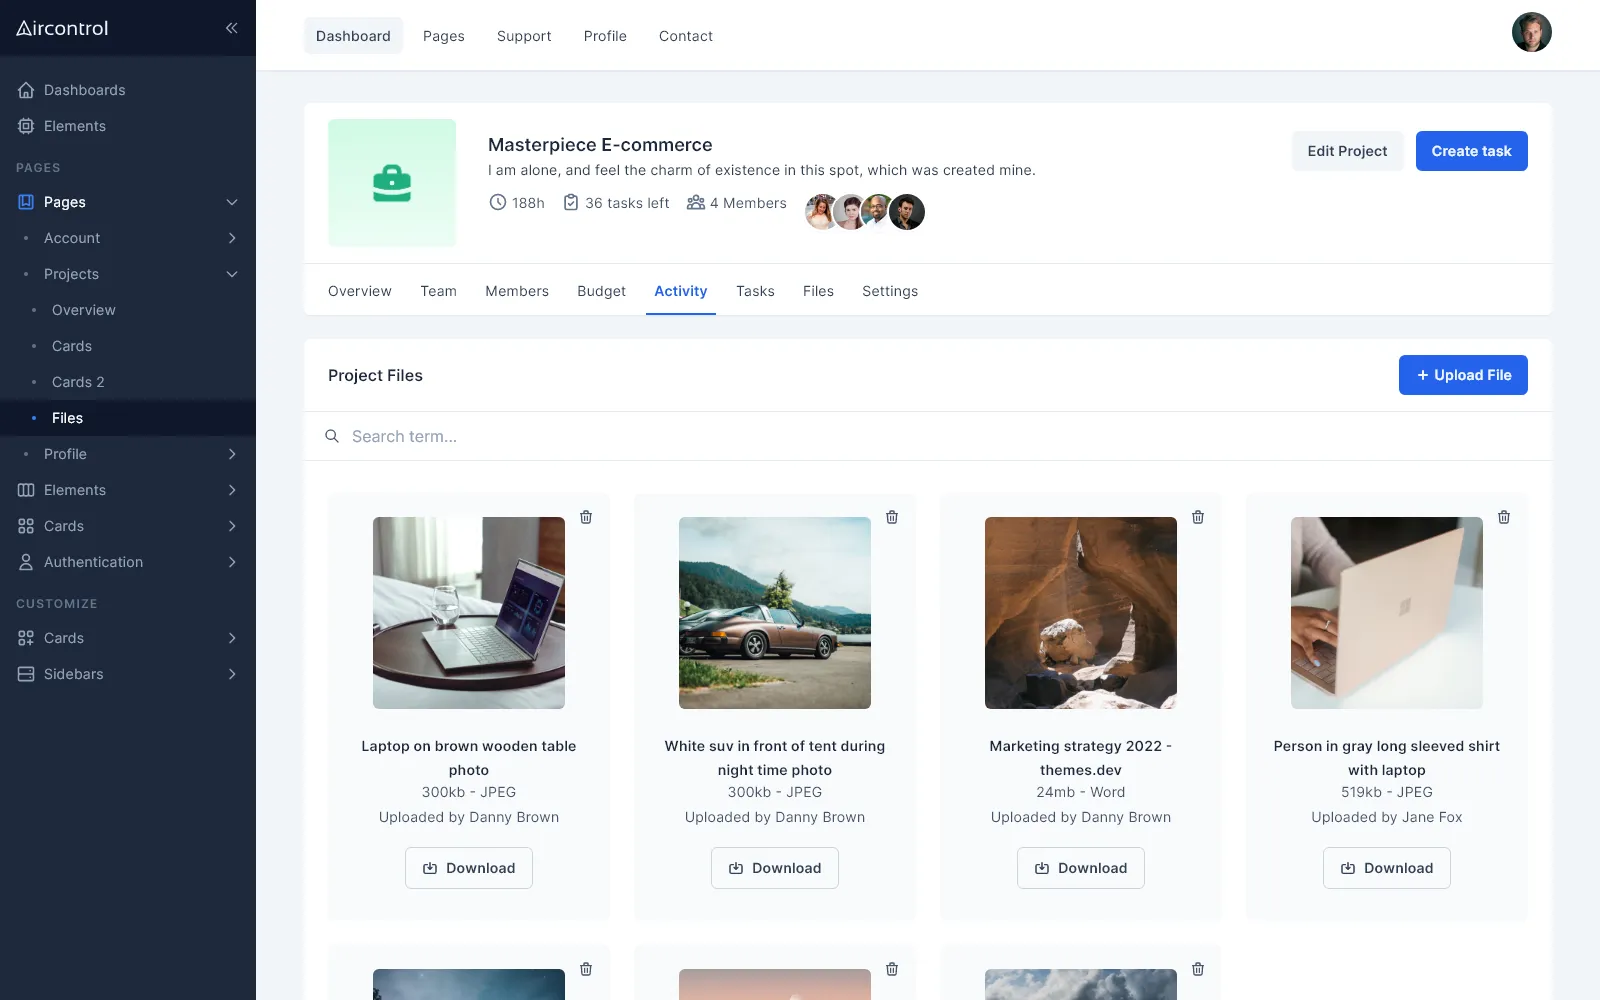The height and width of the screenshot is (1000, 1600).
Task: Download the Person in gray long sleeved shirt file
Action: pyautogui.click(x=1387, y=868)
